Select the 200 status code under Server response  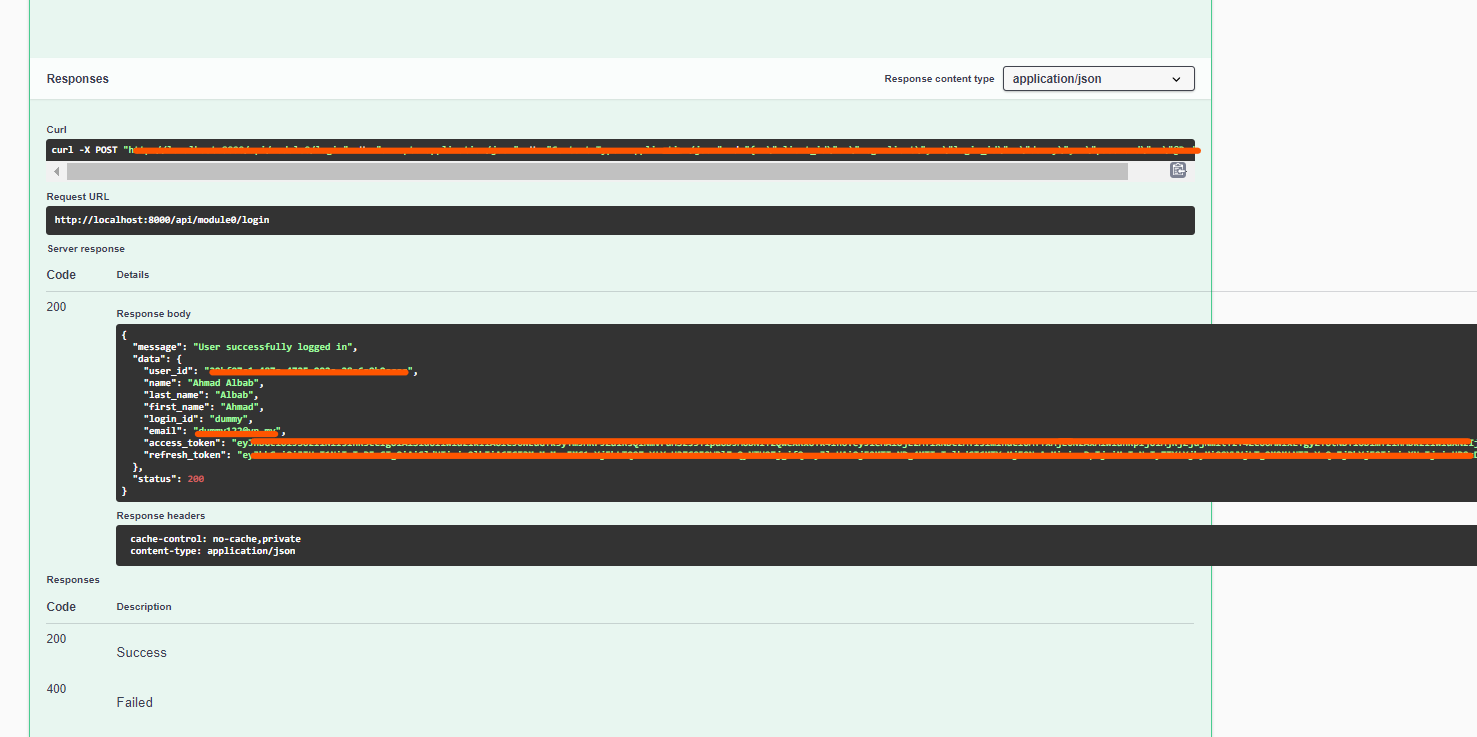(x=56, y=306)
